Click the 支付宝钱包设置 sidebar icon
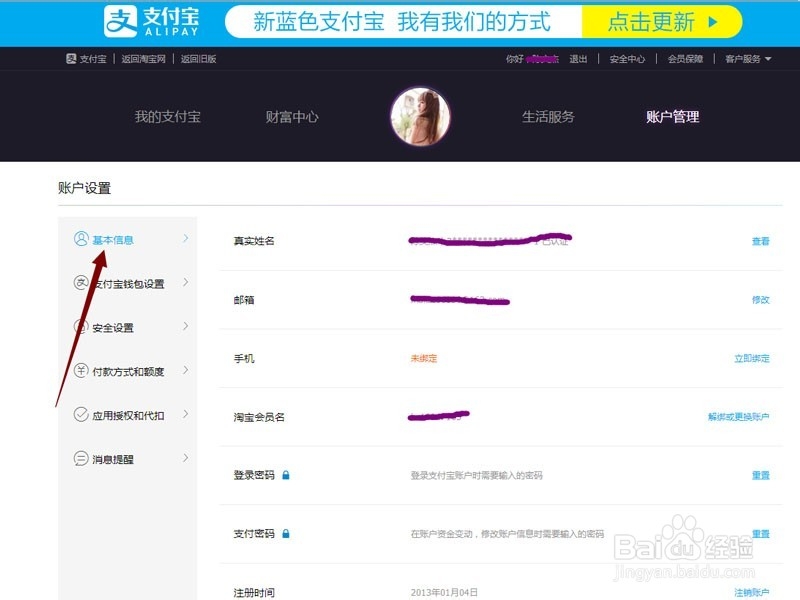Viewport: 800px width, 600px height. (81, 282)
